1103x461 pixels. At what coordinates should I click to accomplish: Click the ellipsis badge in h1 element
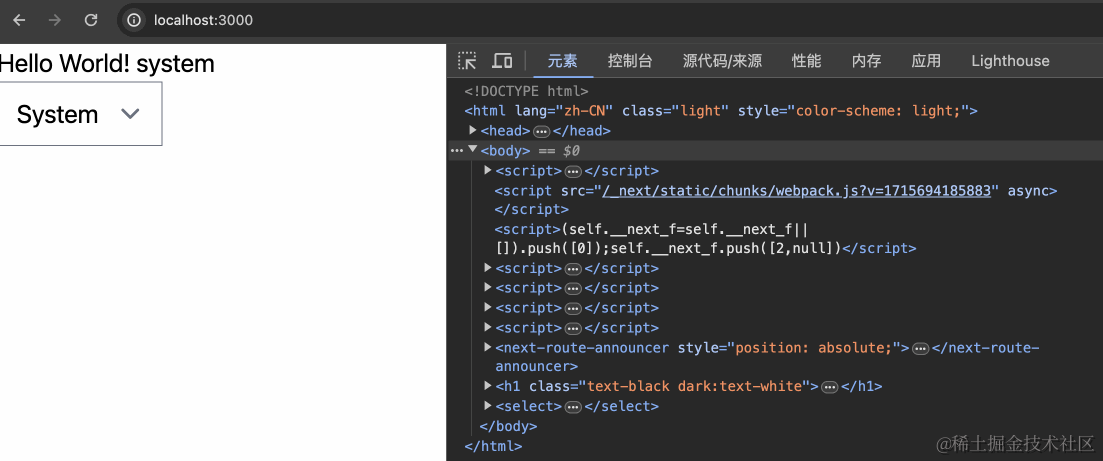[829, 387]
